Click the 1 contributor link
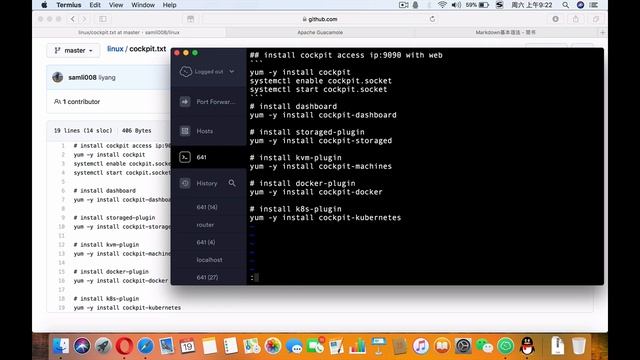Viewport: 640px width, 360px height. pos(77,102)
